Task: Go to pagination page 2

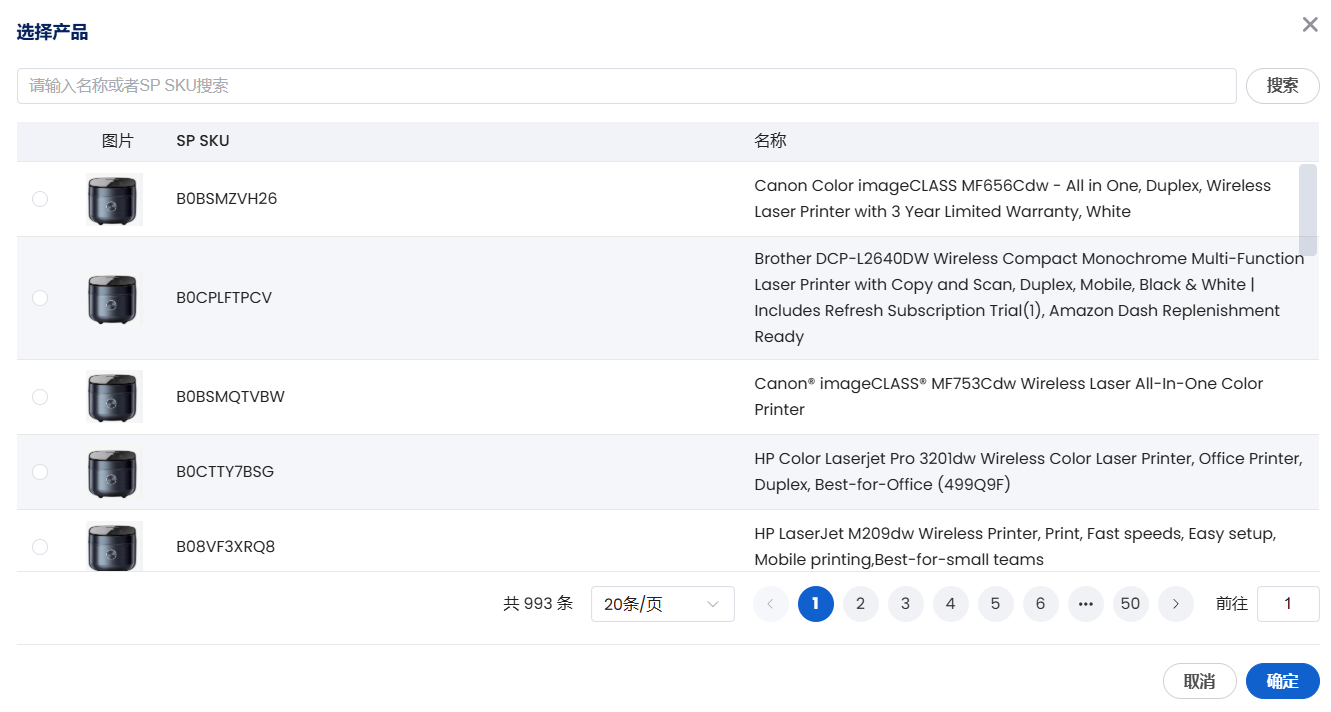Action: [x=861, y=604]
